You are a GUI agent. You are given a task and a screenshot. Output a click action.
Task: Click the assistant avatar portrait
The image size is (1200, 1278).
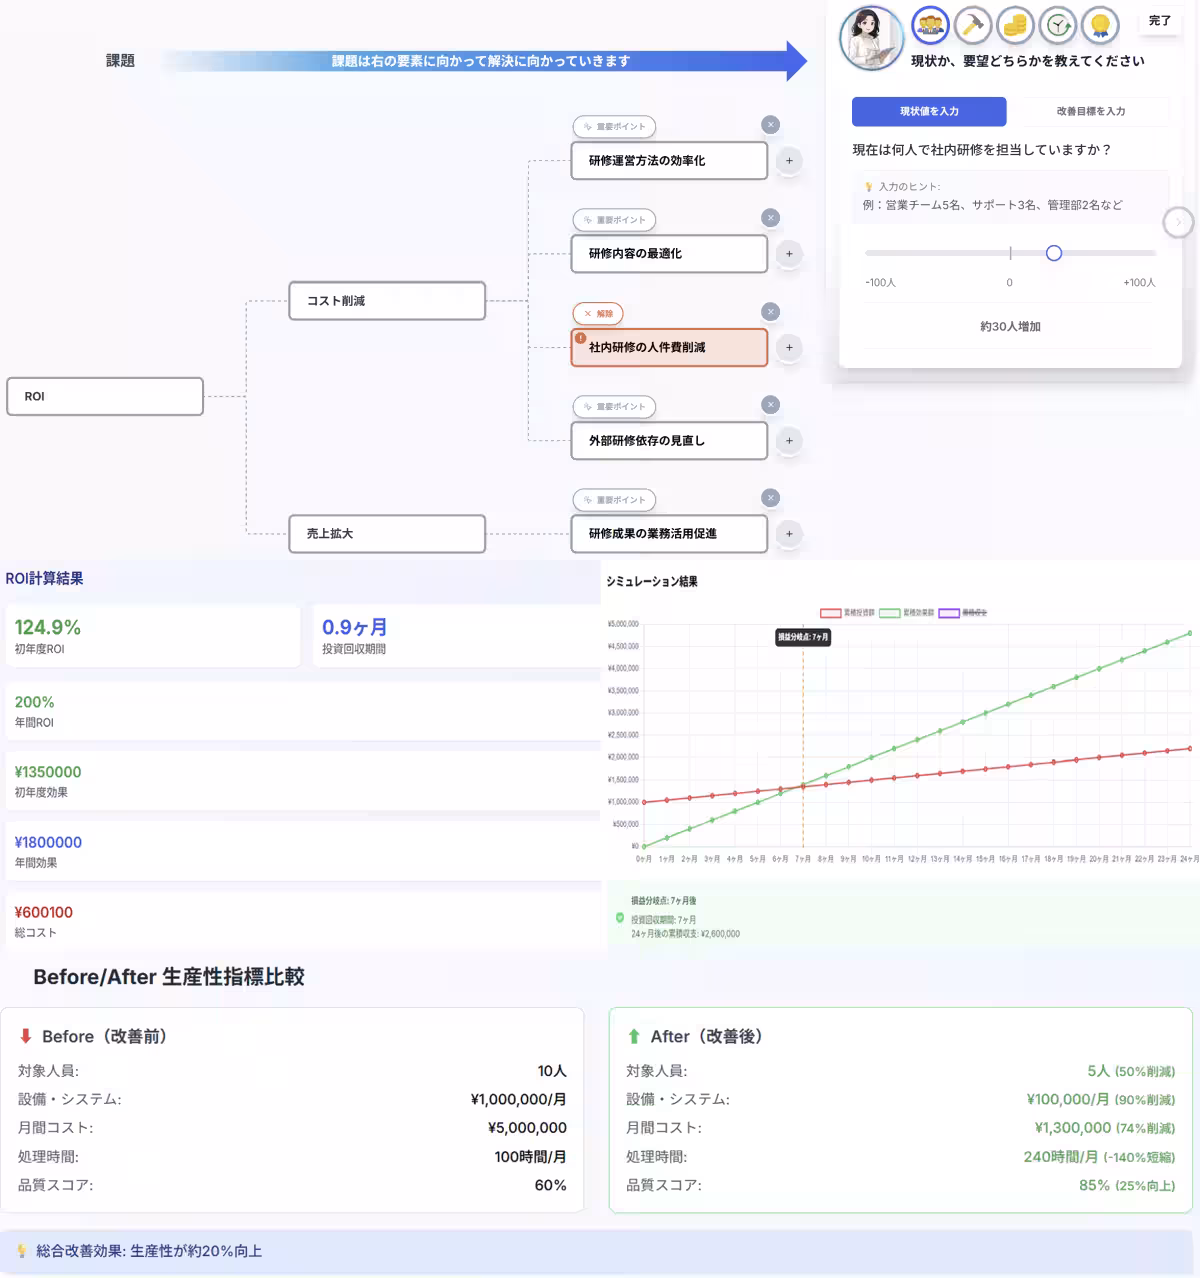871,38
